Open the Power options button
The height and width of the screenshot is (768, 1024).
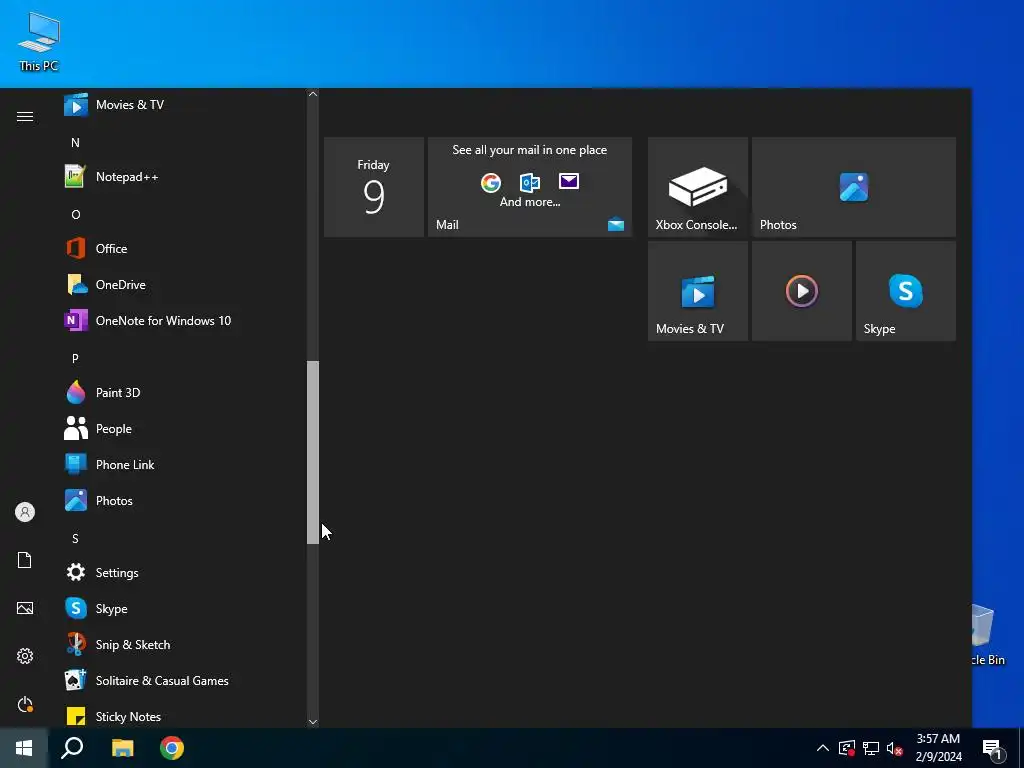click(x=25, y=704)
